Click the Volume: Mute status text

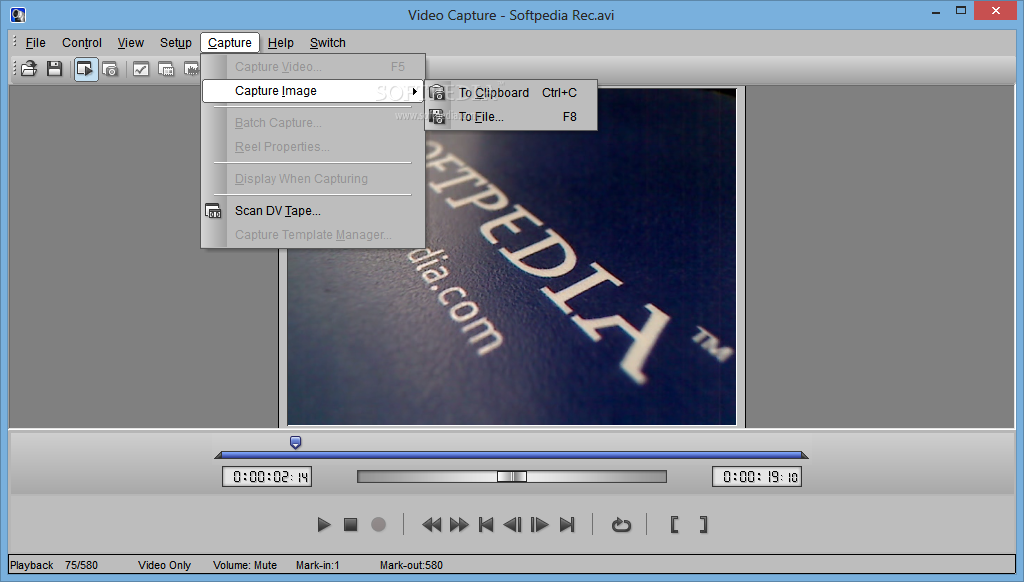(x=245, y=565)
